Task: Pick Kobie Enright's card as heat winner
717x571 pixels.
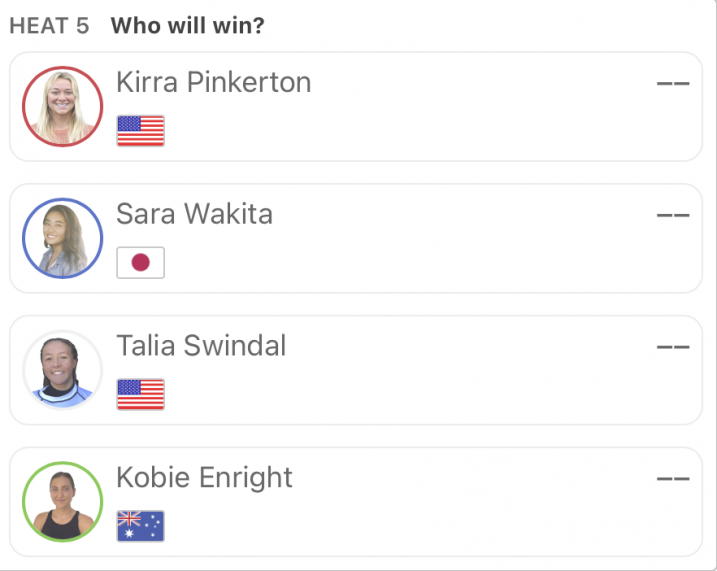Action: [x=356, y=502]
